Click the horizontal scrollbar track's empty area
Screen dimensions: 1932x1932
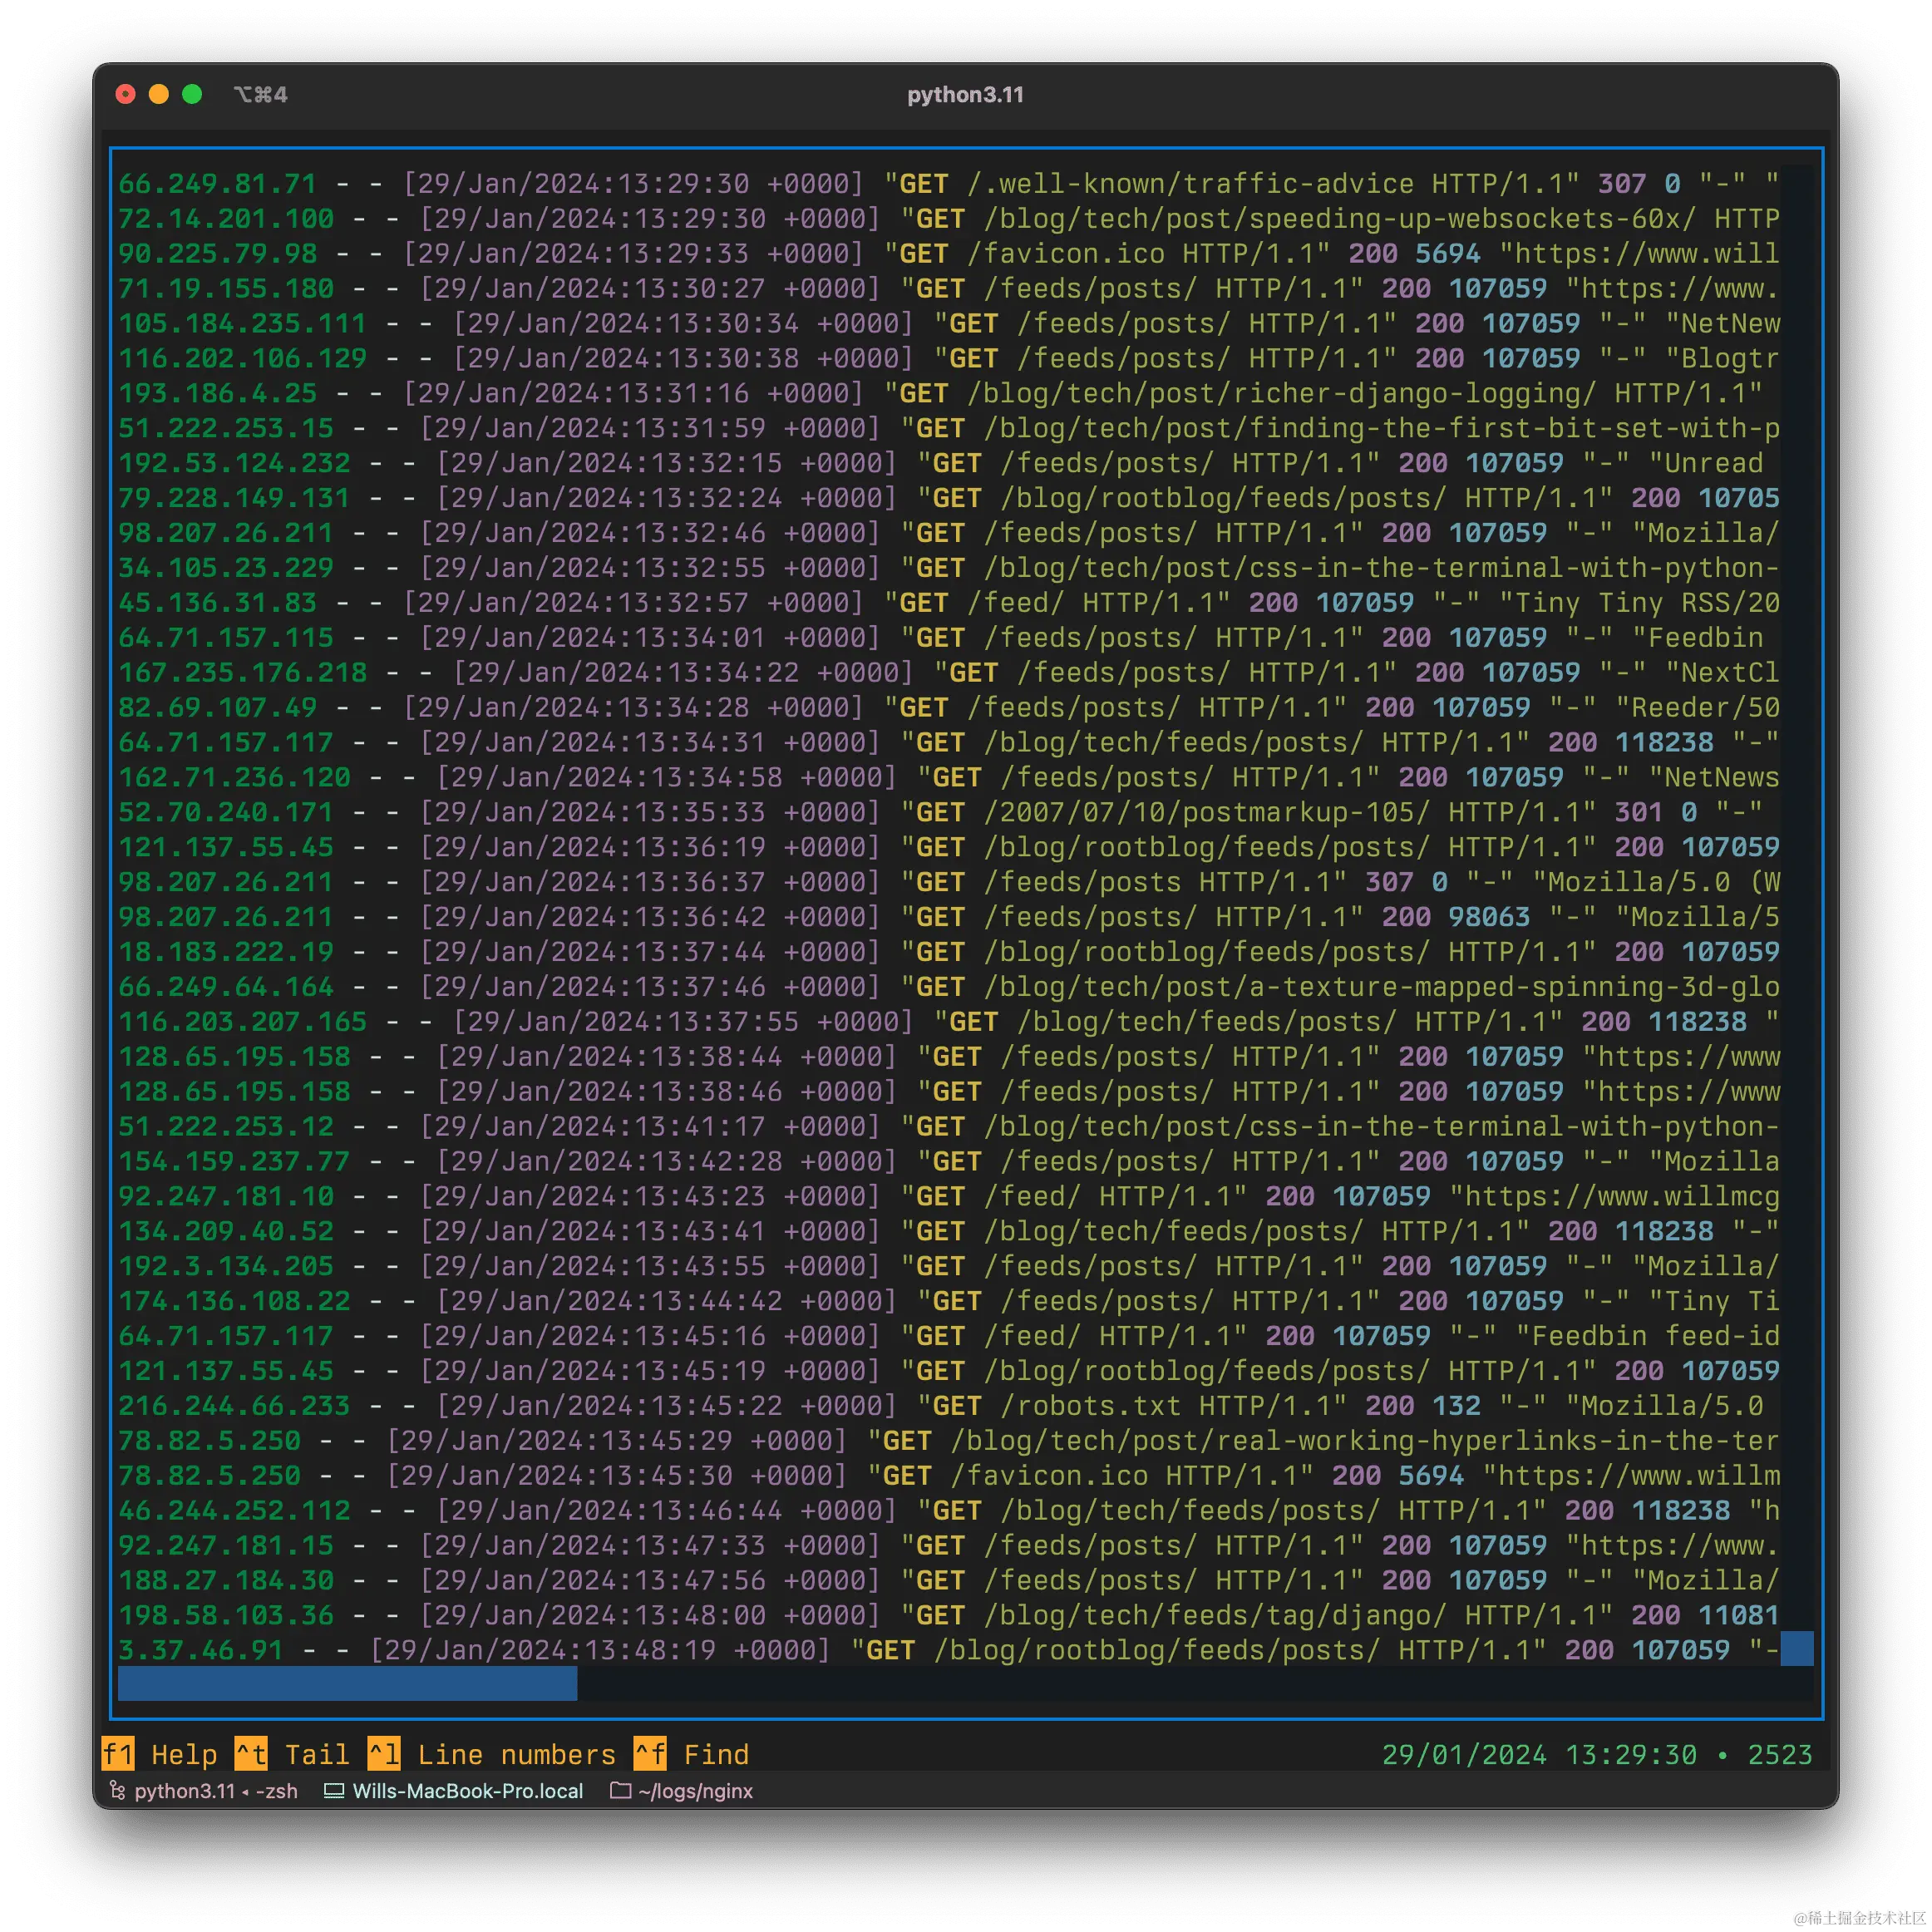click(1180, 1684)
